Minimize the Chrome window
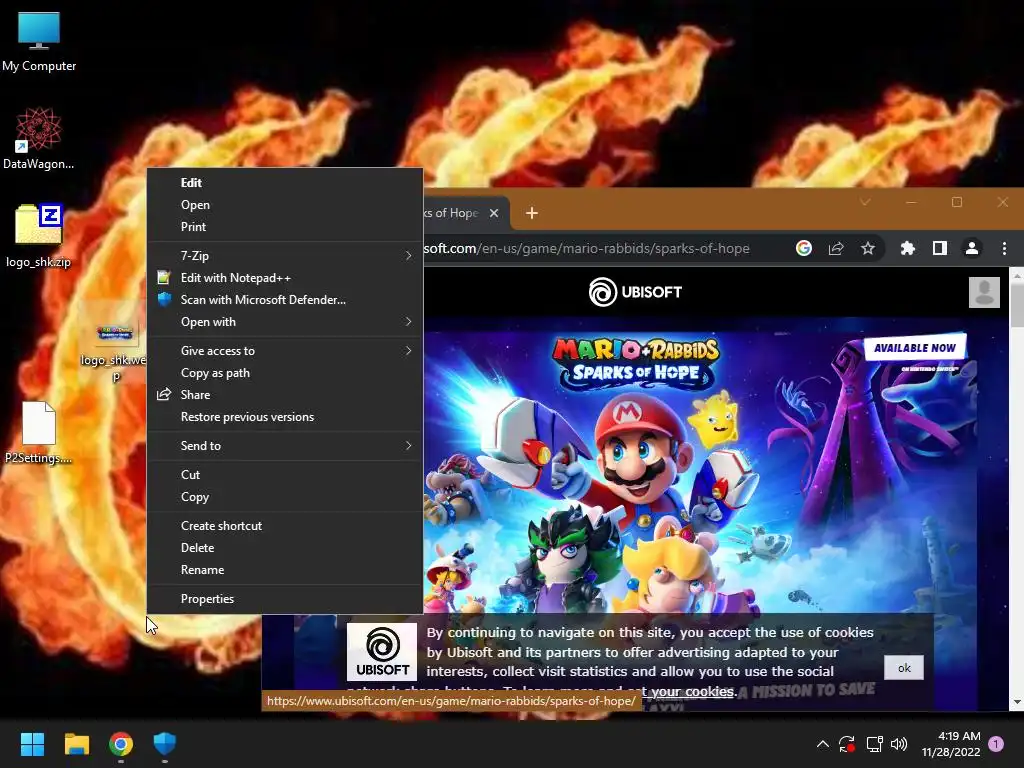Viewport: 1024px width, 768px height. (x=911, y=202)
